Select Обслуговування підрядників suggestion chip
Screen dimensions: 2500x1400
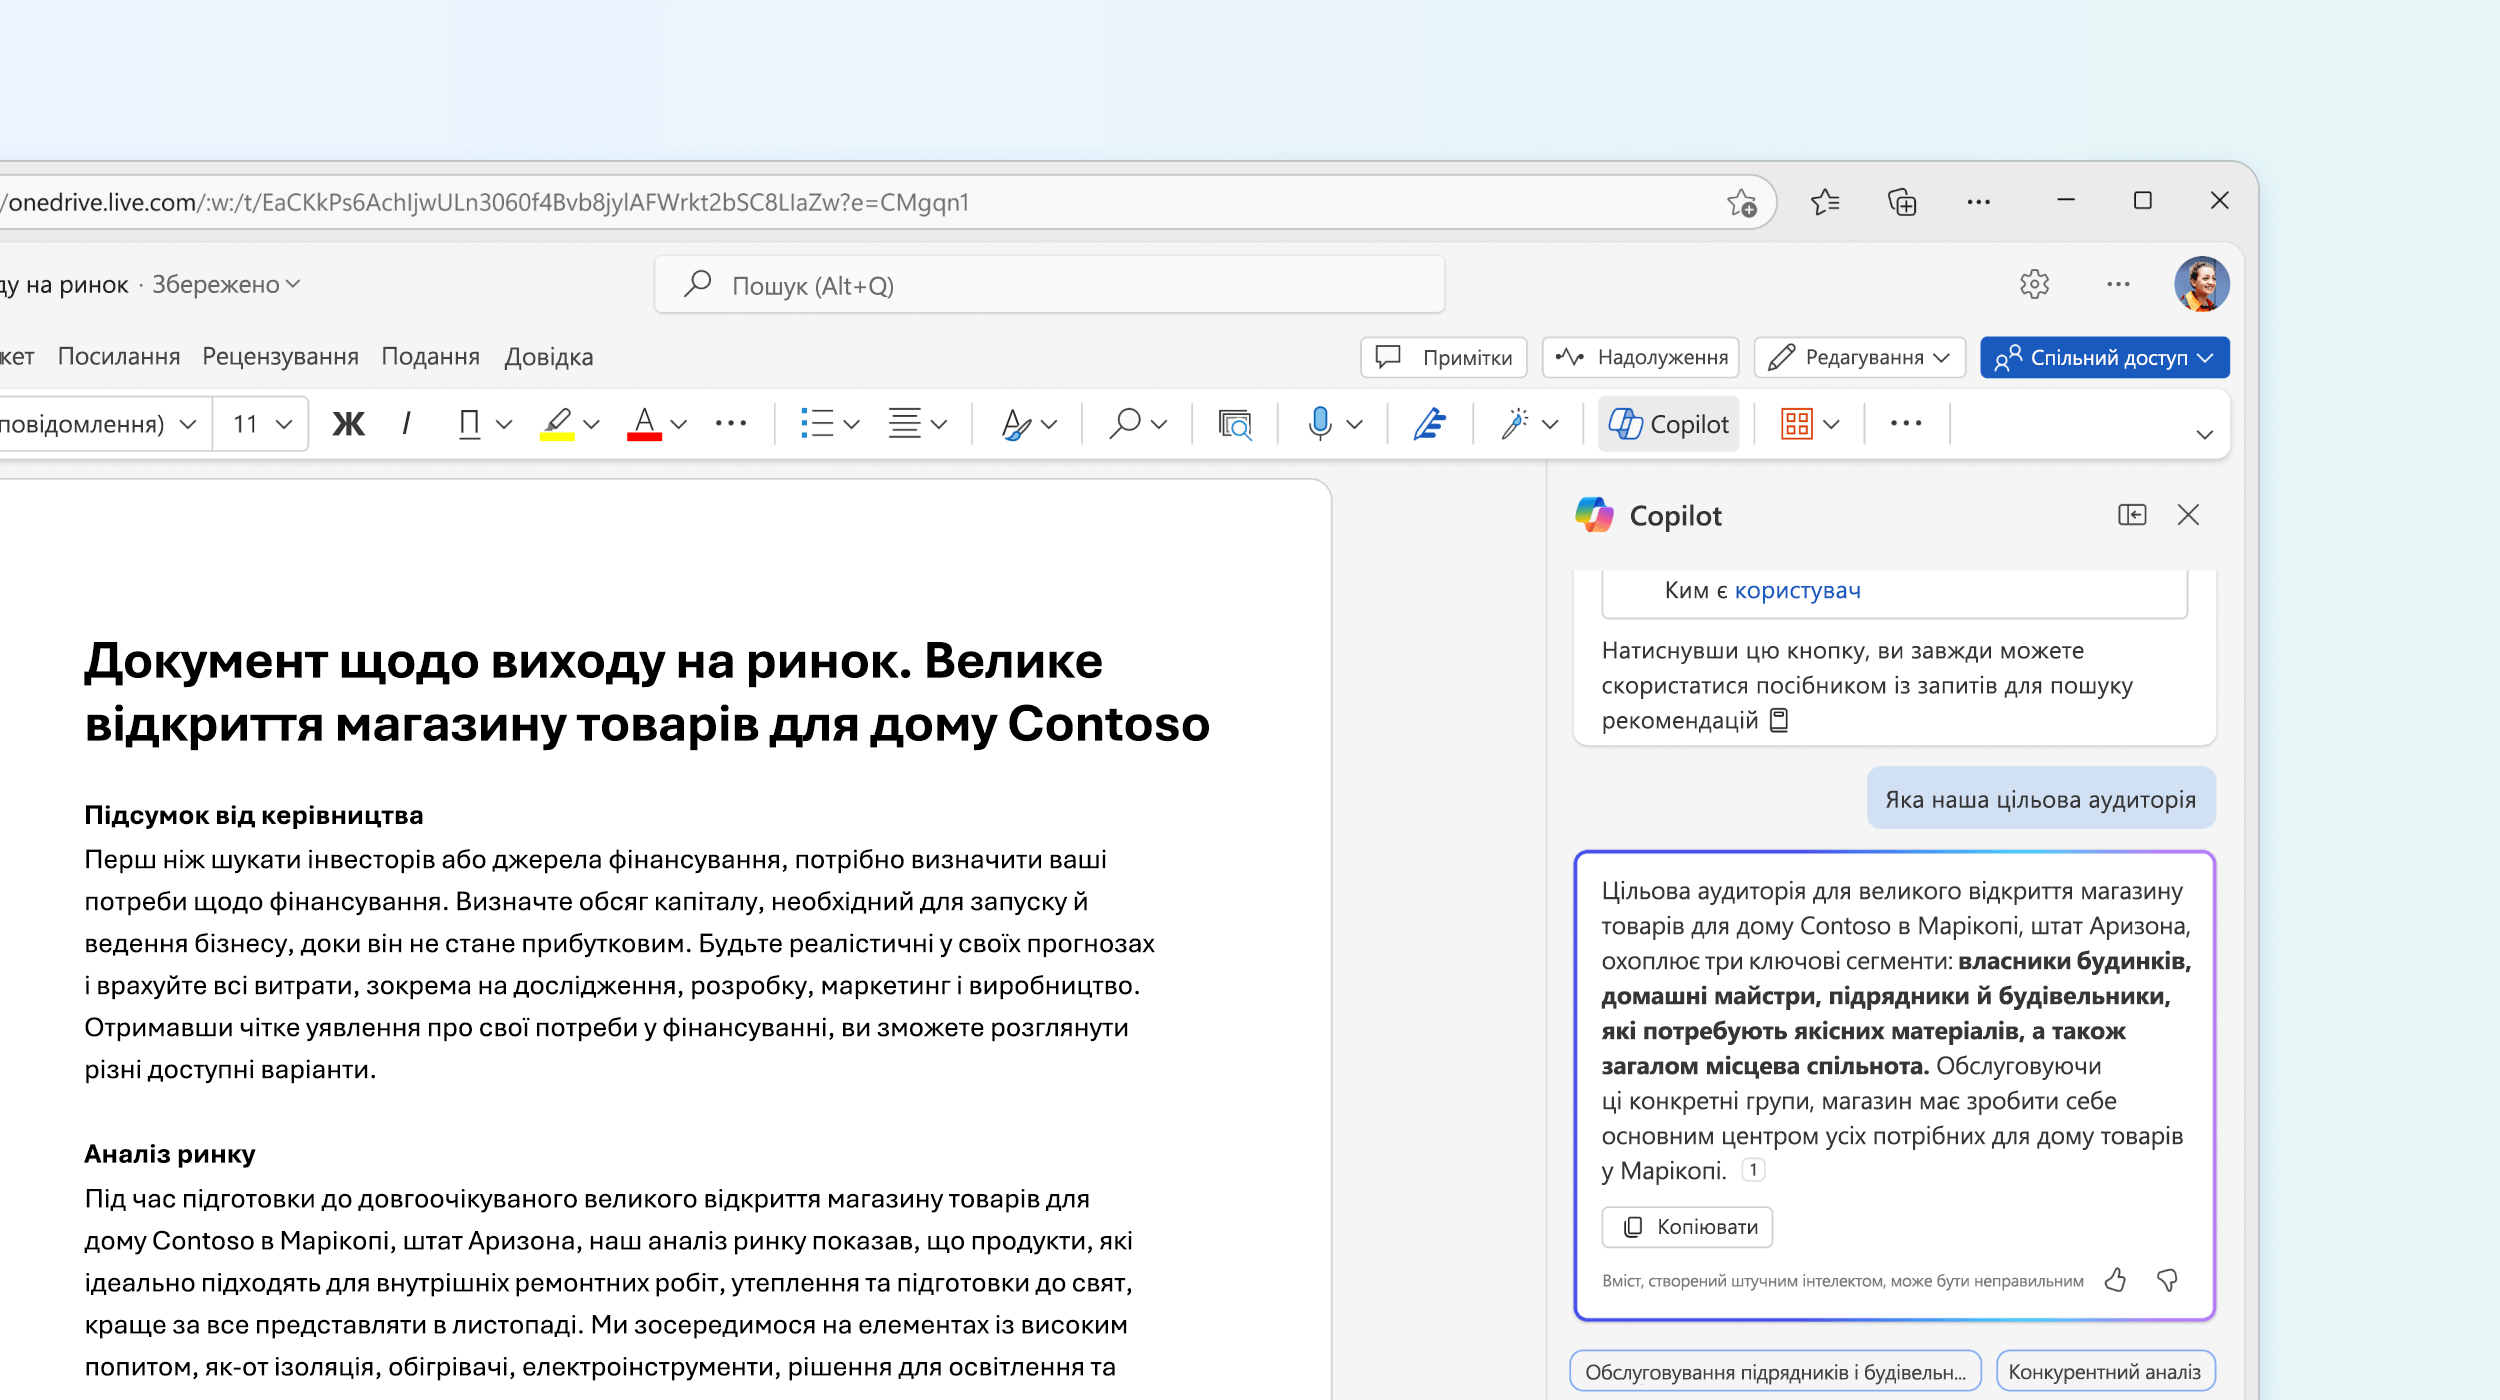[1775, 1372]
